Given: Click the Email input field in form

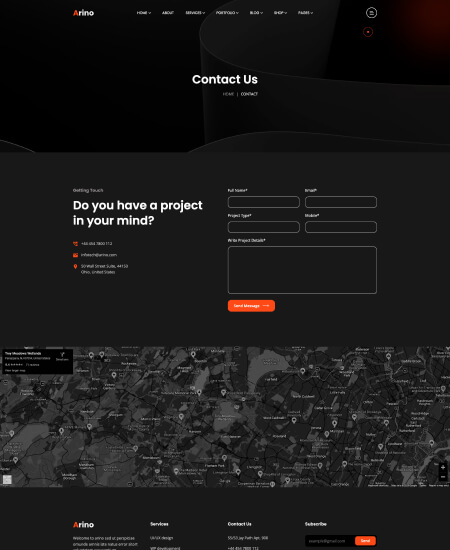Looking at the screenshot, I should tap(341, 202).
